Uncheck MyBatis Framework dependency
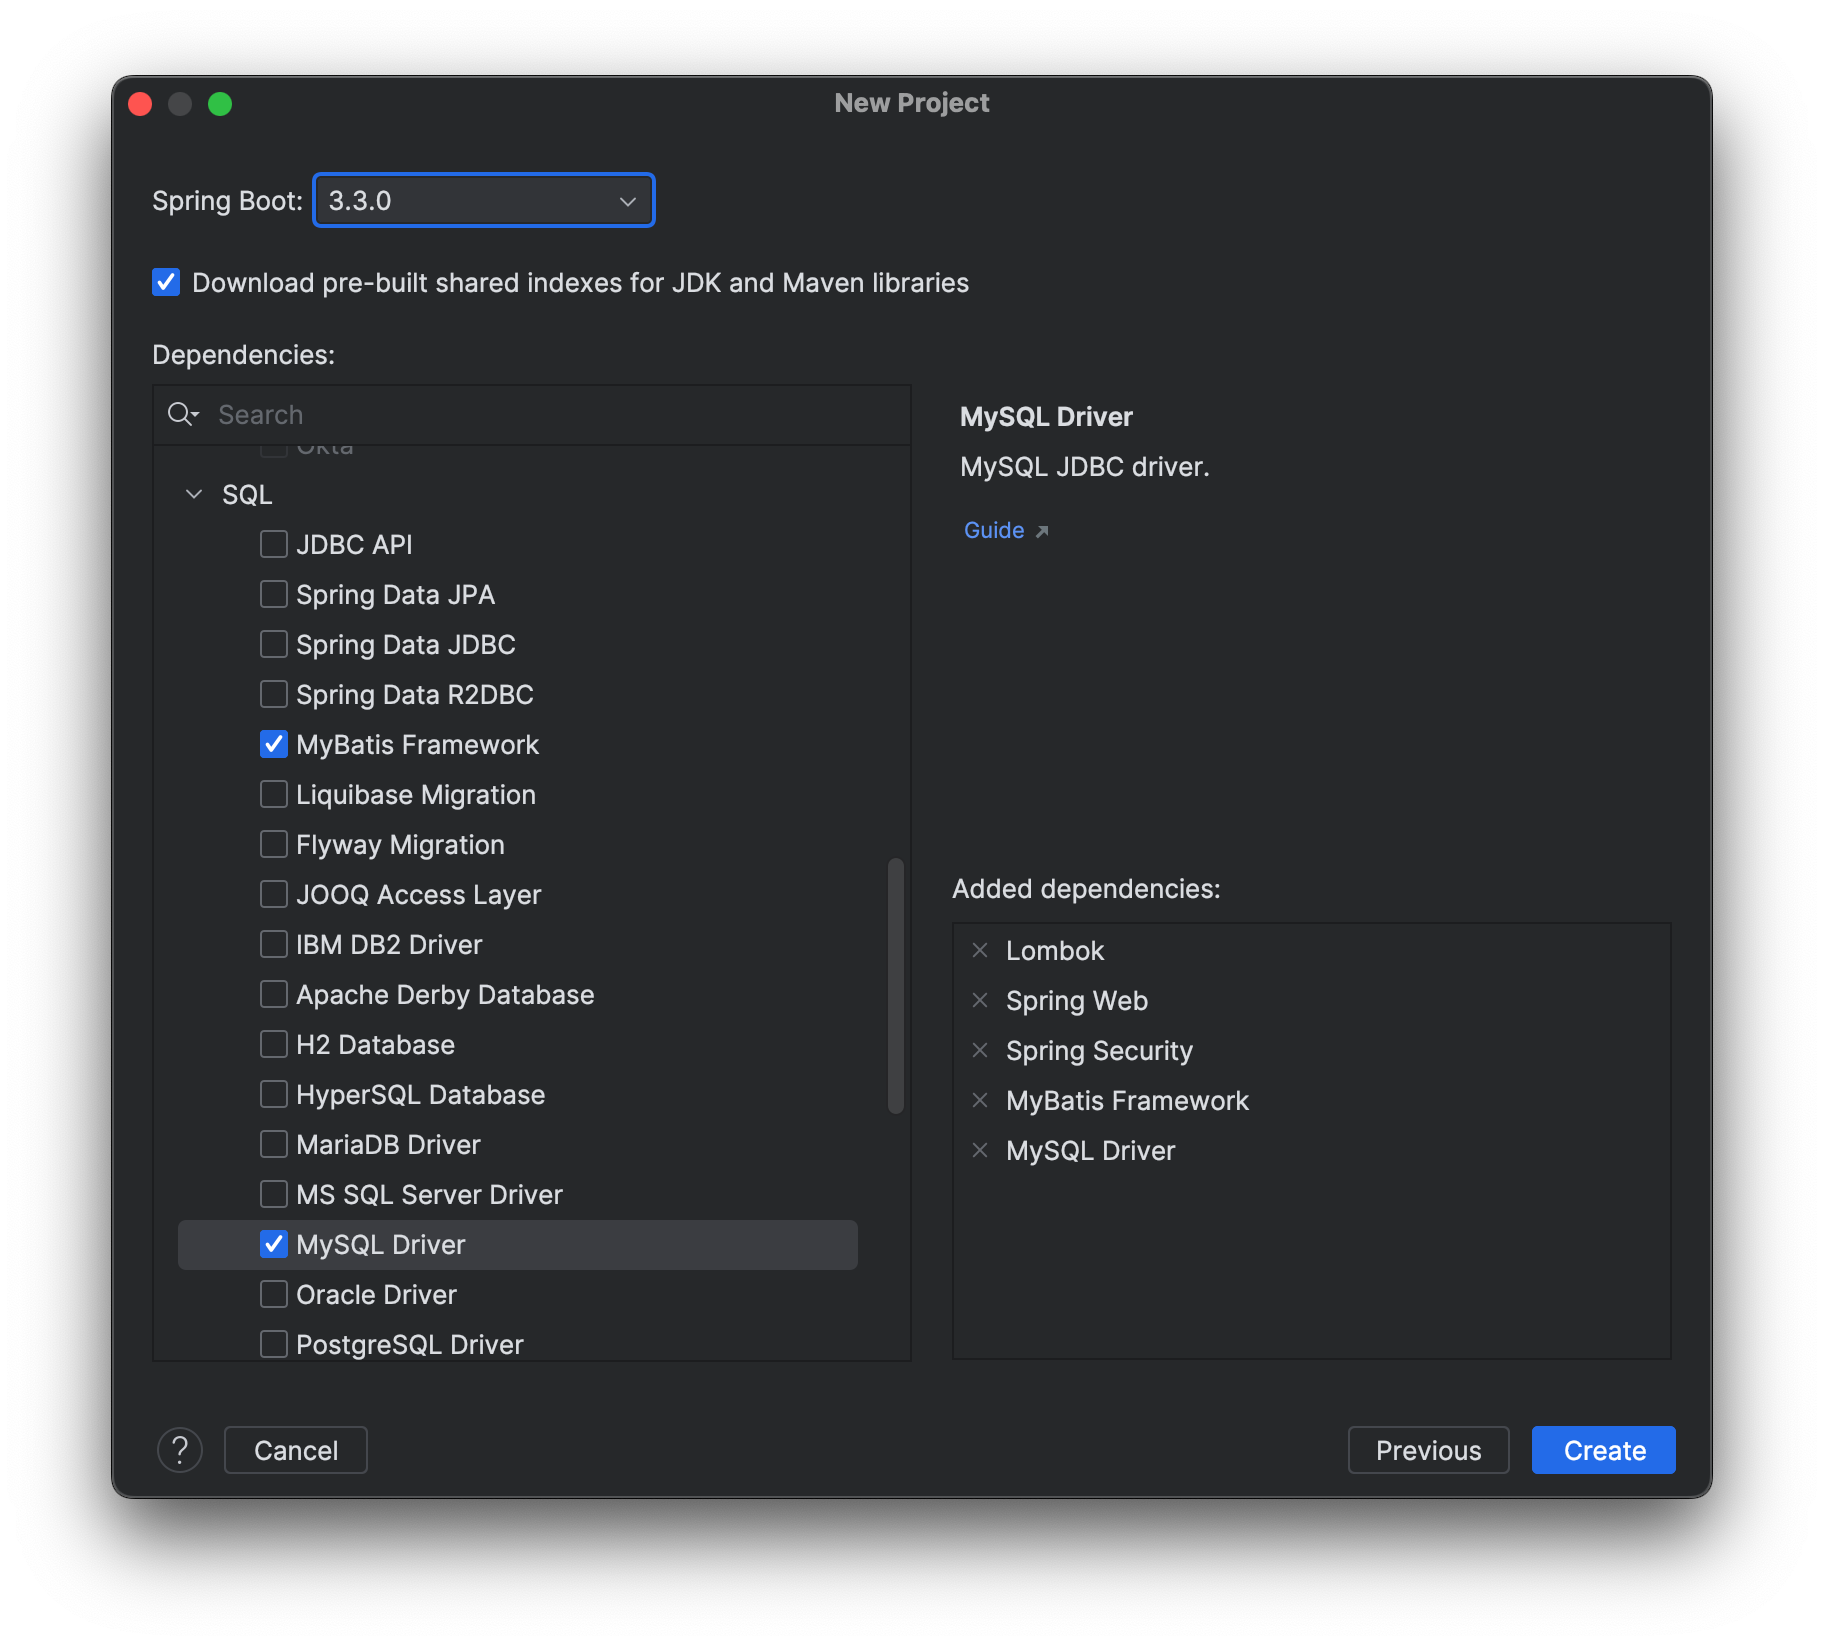 point(274,744)
